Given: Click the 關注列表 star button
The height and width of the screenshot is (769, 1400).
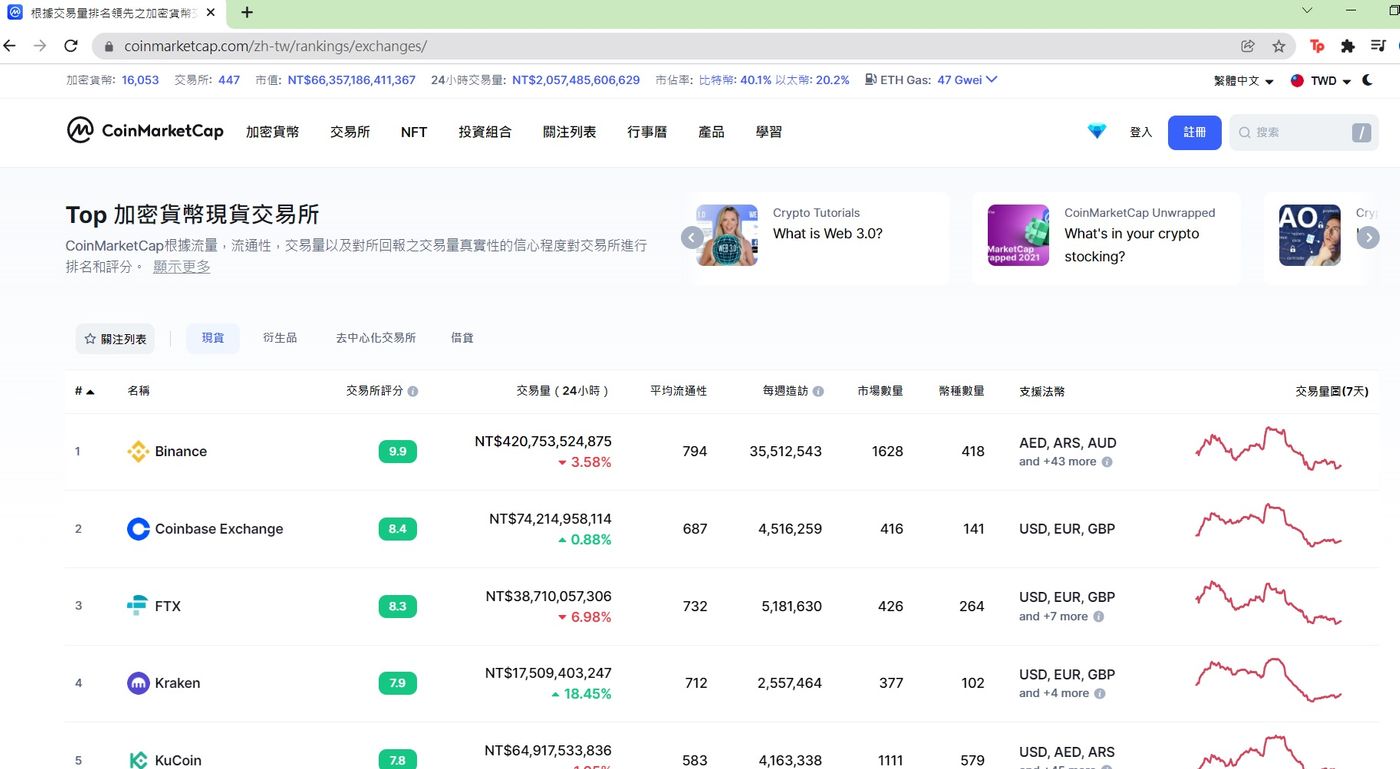Looking at the screenshot, I should 115,339.
